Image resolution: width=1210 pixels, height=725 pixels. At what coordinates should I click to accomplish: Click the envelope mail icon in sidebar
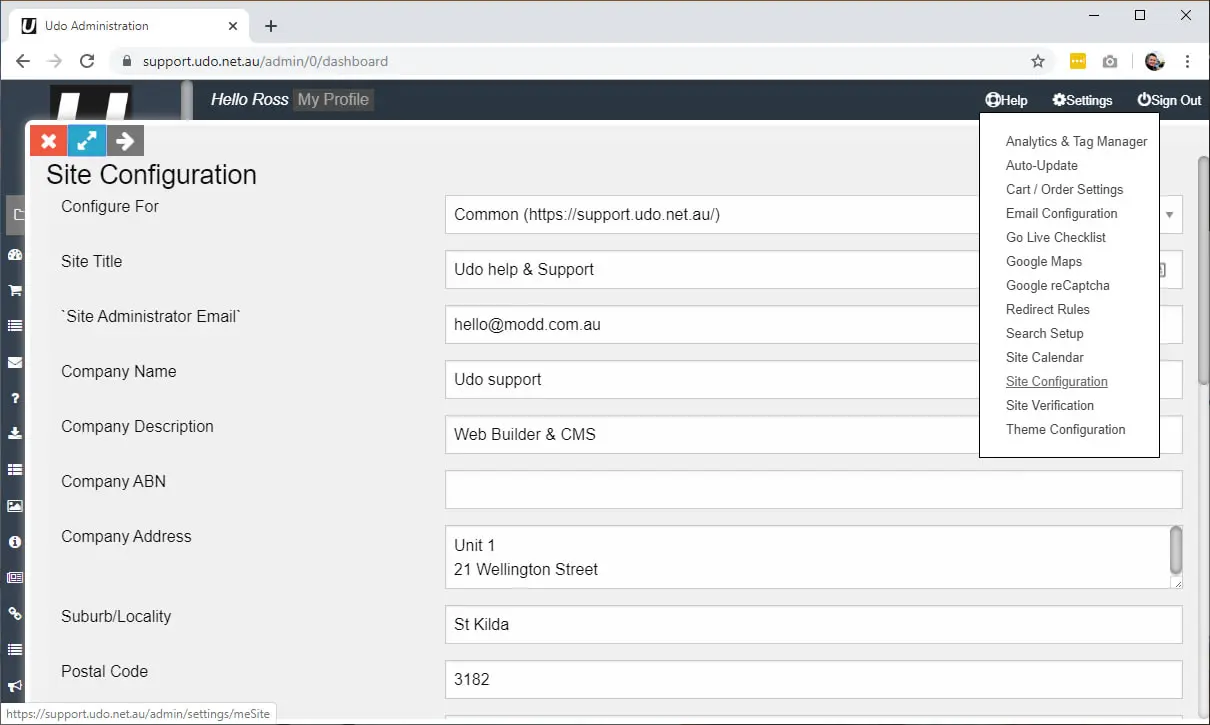(x=15, y=362)
